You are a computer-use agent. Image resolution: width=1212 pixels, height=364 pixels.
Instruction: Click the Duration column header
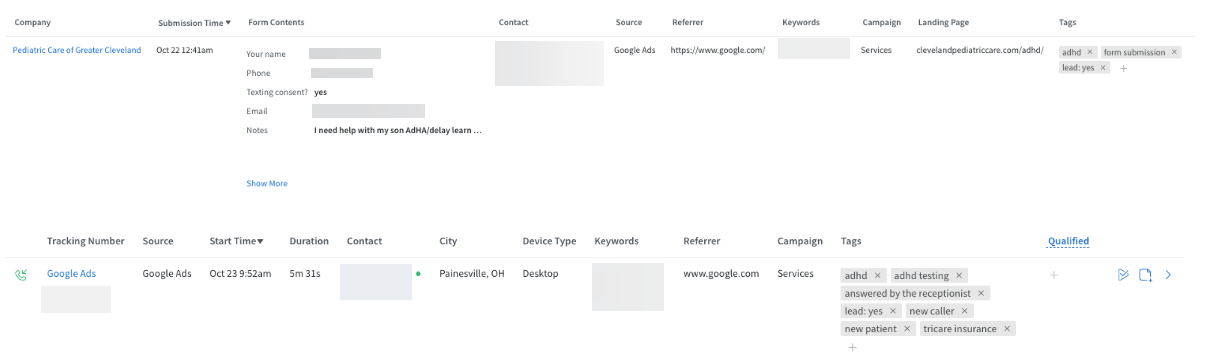pyautogui.click(x=309, y=241)
